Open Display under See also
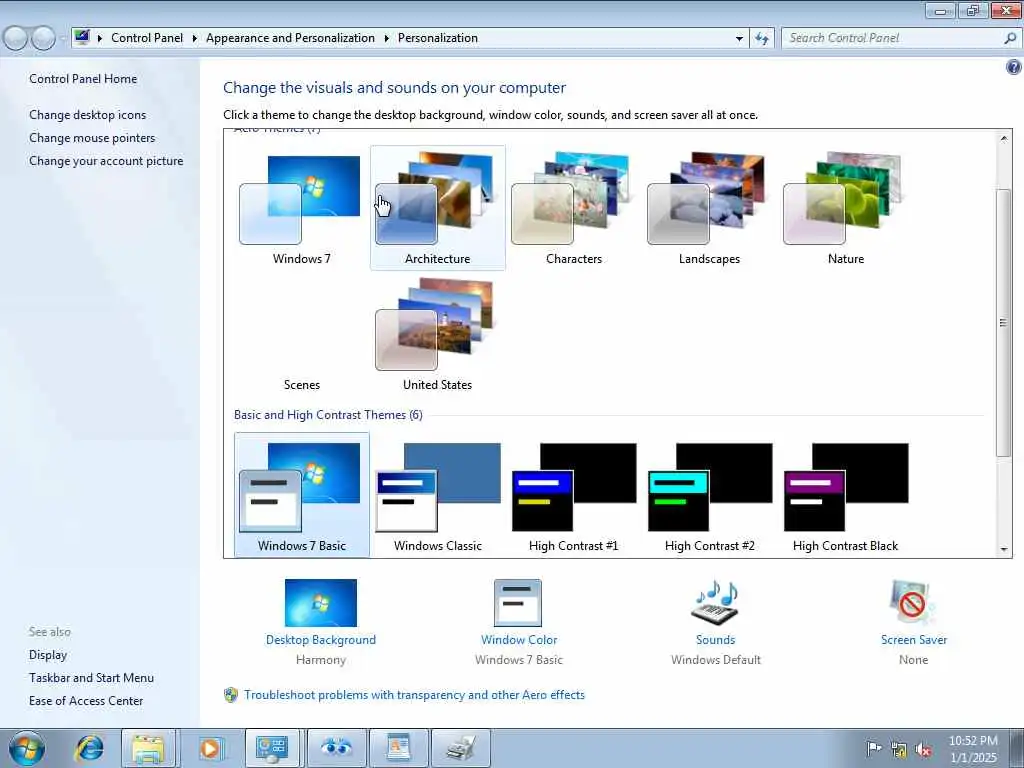This screenshot has width=1024, height=768. click(48, 655)
